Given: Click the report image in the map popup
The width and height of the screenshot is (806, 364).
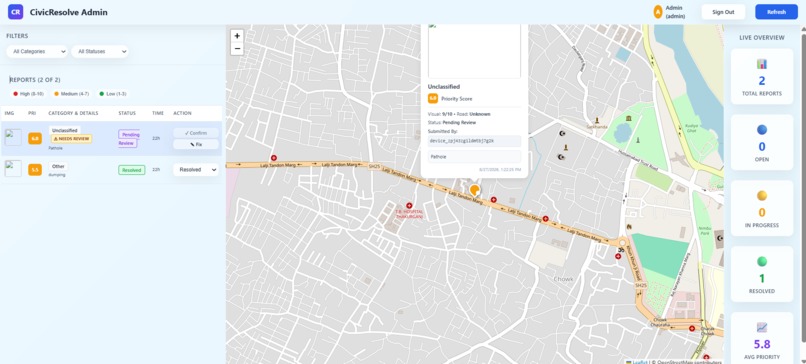Looking at the screenshot, I should click(474, 50).
